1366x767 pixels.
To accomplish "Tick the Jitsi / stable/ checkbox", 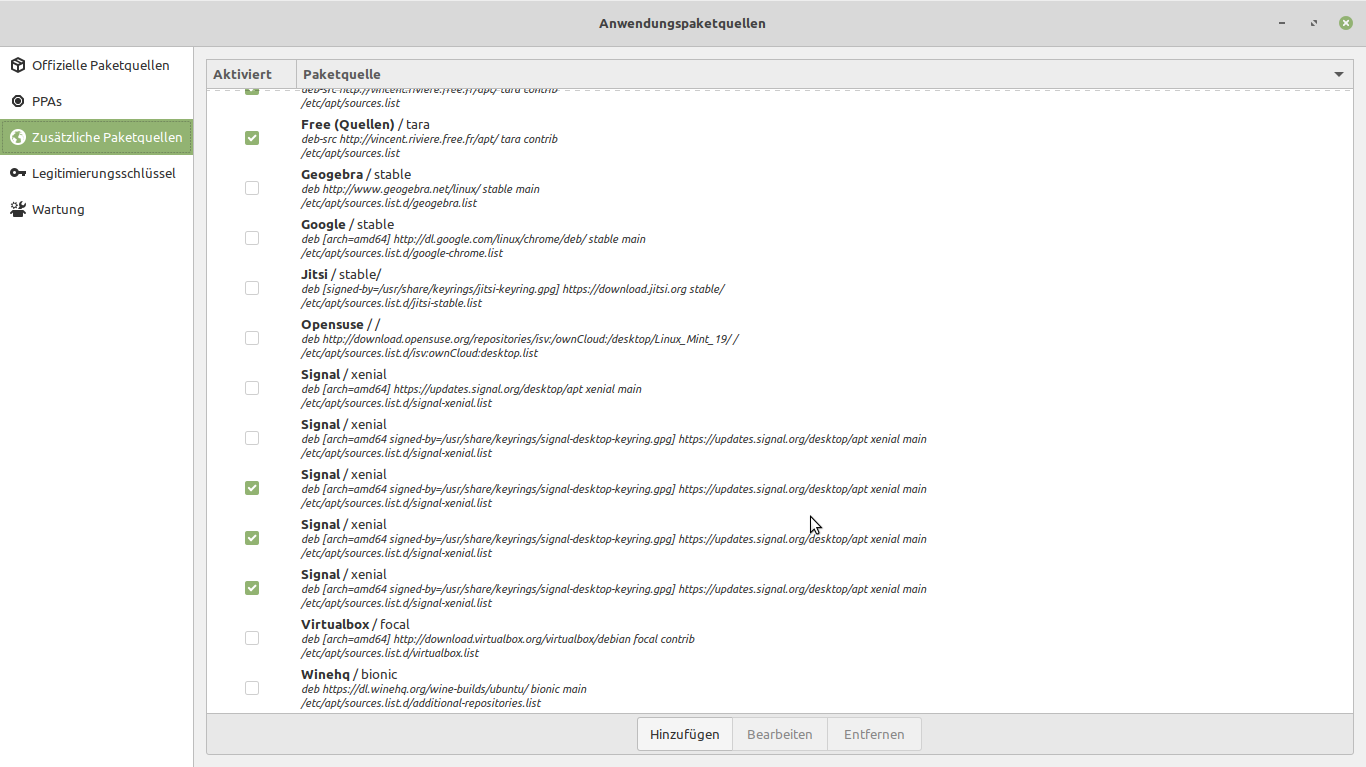I will point(252,288).
